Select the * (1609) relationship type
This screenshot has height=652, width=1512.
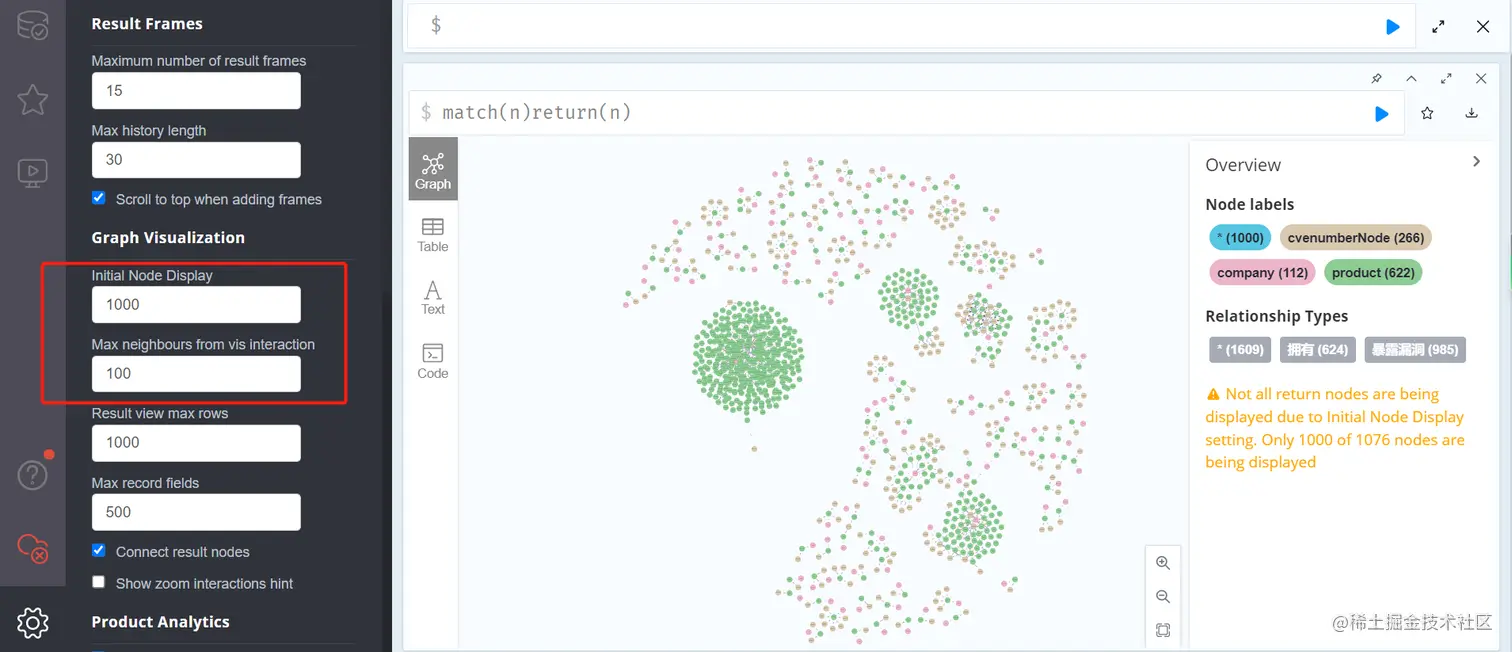1240,350
